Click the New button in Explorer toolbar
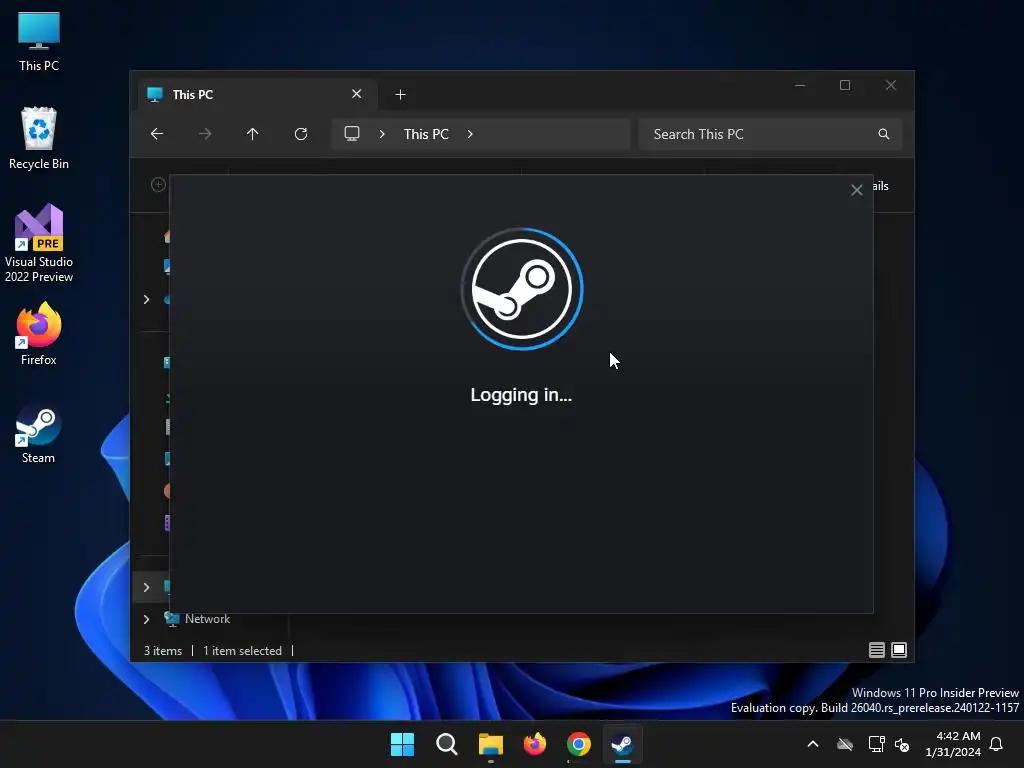Viewport: 1024px width, 768px height. [158, 185]
